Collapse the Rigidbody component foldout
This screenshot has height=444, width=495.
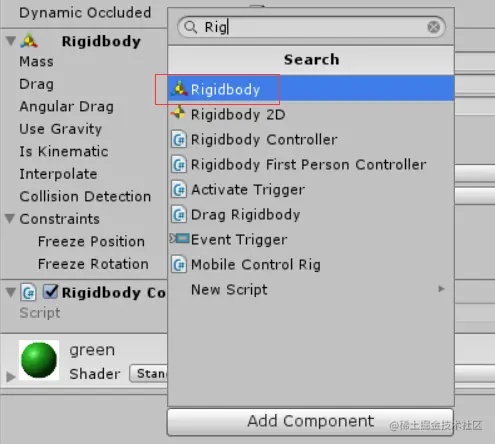(x=11, y=41)
